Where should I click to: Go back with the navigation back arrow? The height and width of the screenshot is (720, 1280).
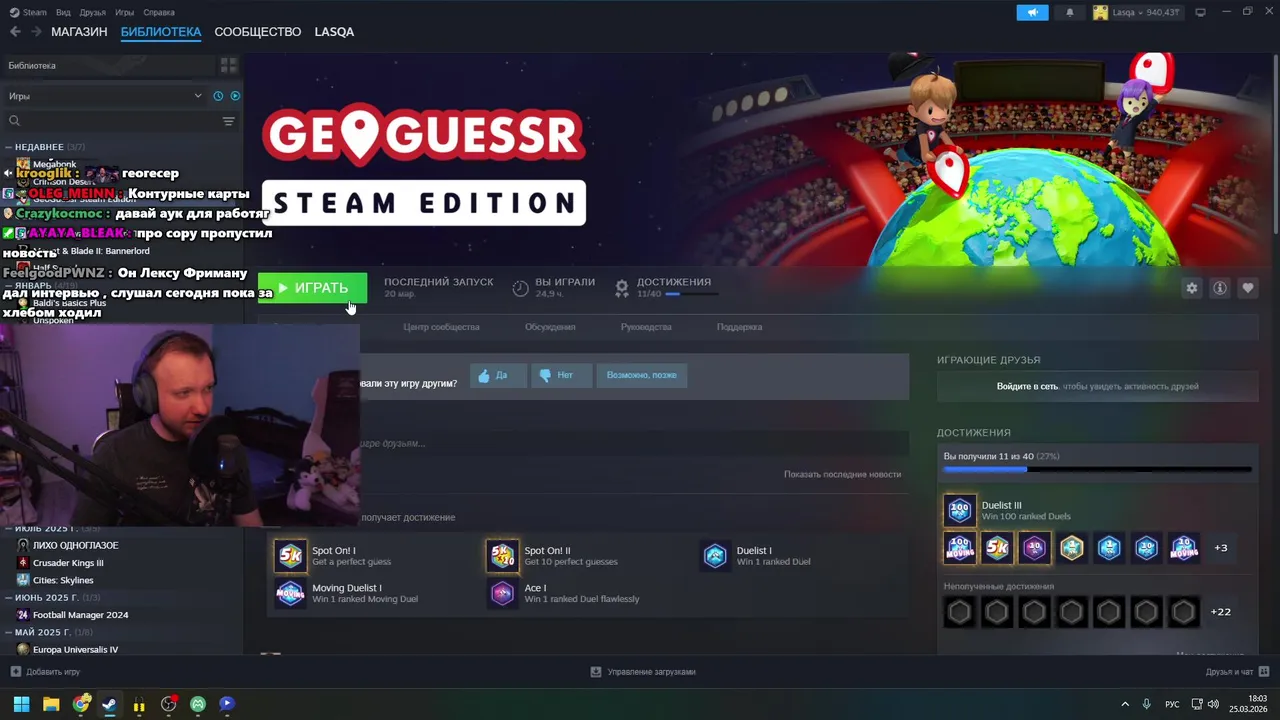point(15,32)
